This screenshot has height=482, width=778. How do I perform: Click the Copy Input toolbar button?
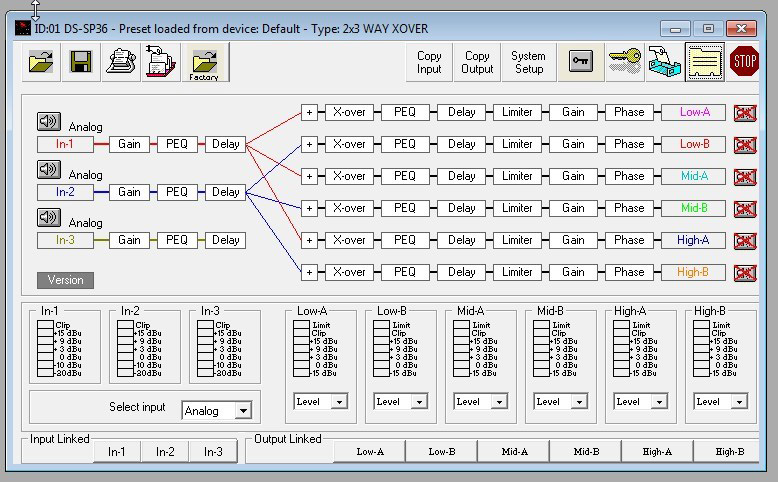[x=429, y=62]
